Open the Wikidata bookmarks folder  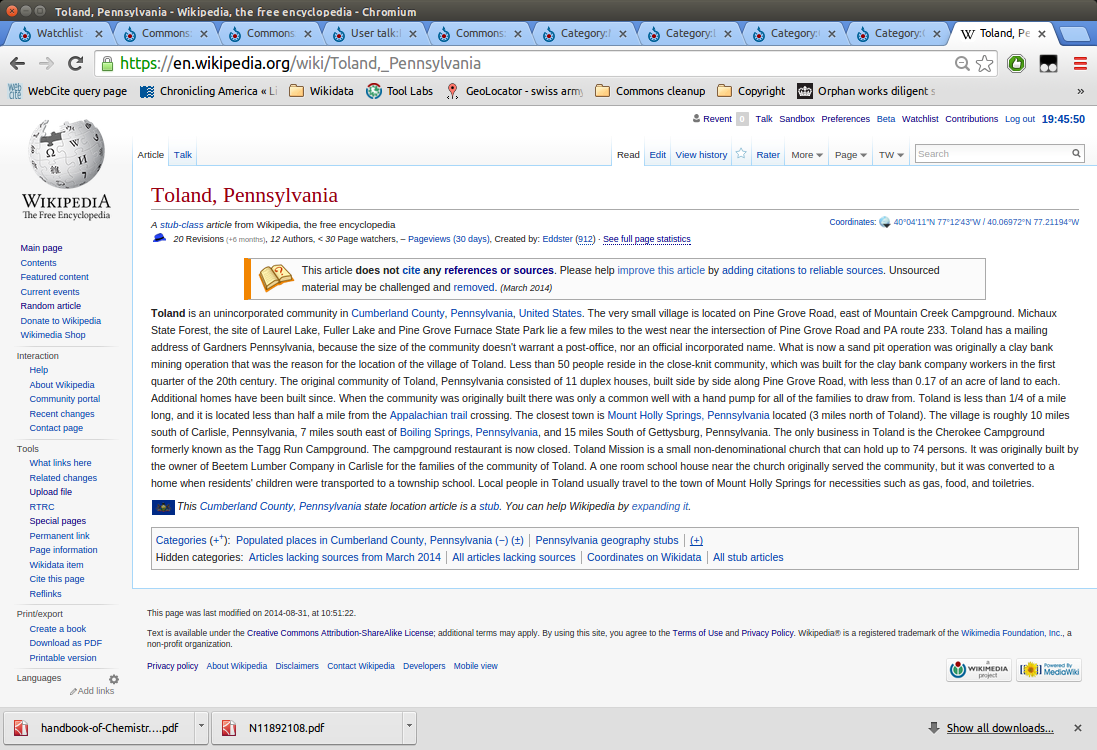click(321, 91)
